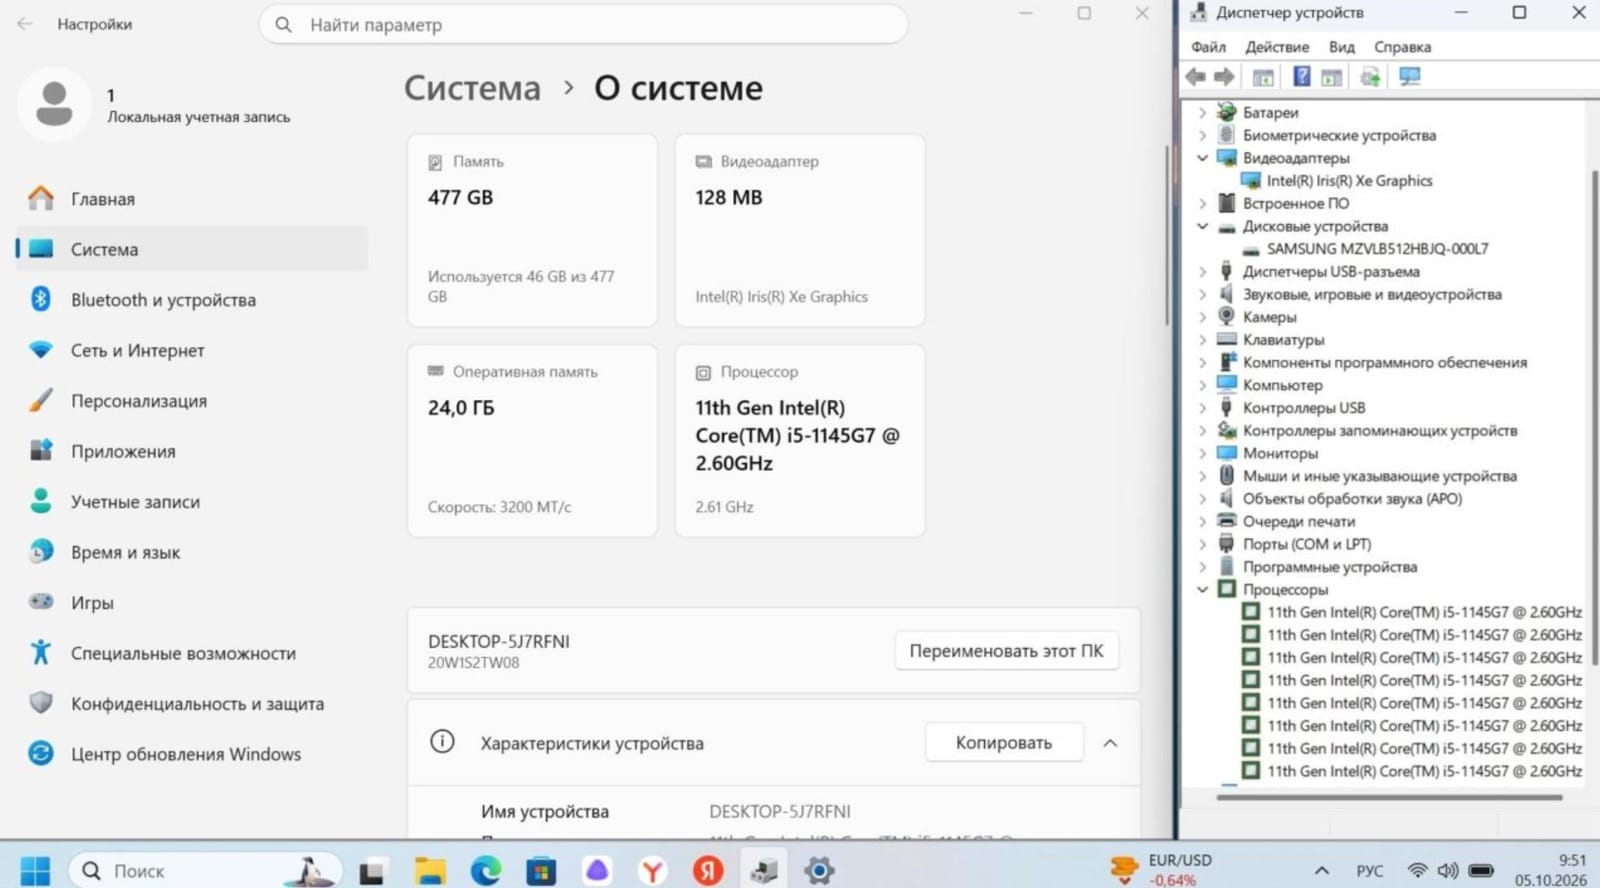Expand the Клавиатуры node

(x=1203, y=340)
